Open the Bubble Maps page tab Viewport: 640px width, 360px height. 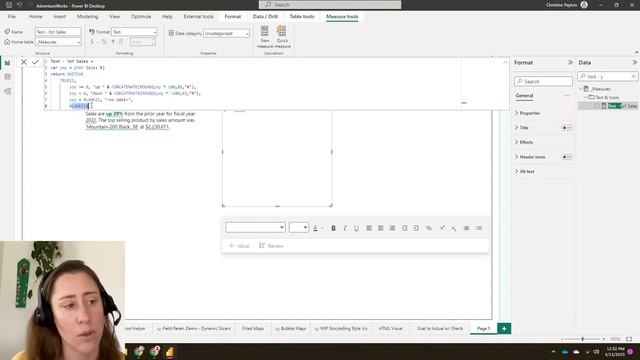tap(290, 329)
